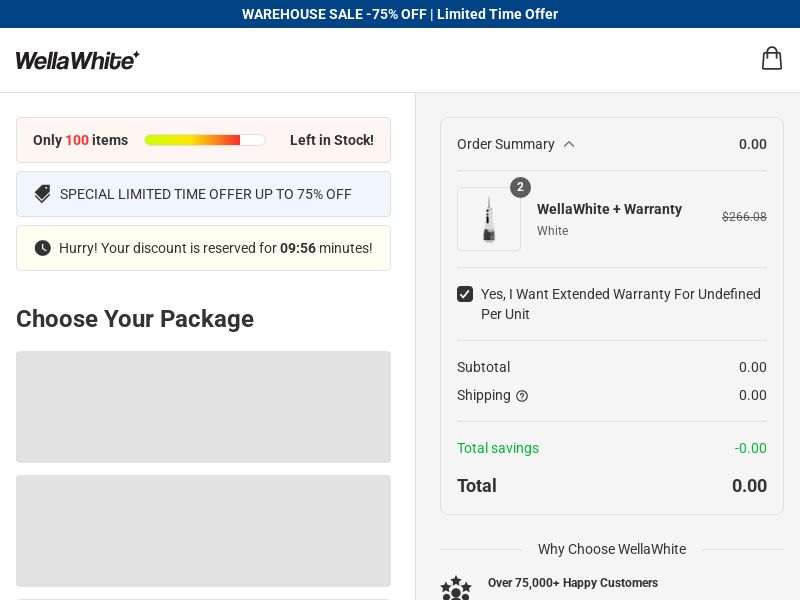Click the struck-through $266.08 price
Viewport: 800px width, 600px height.
click(744, 217)
